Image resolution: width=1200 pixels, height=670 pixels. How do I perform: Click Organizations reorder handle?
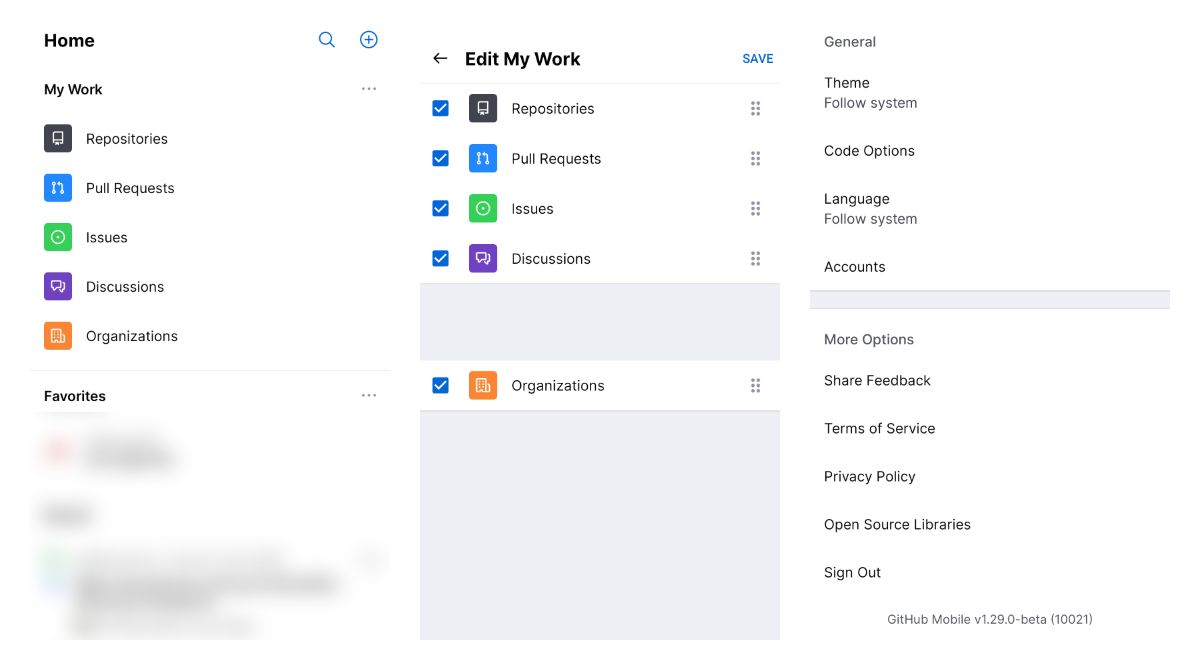(755, 385)
